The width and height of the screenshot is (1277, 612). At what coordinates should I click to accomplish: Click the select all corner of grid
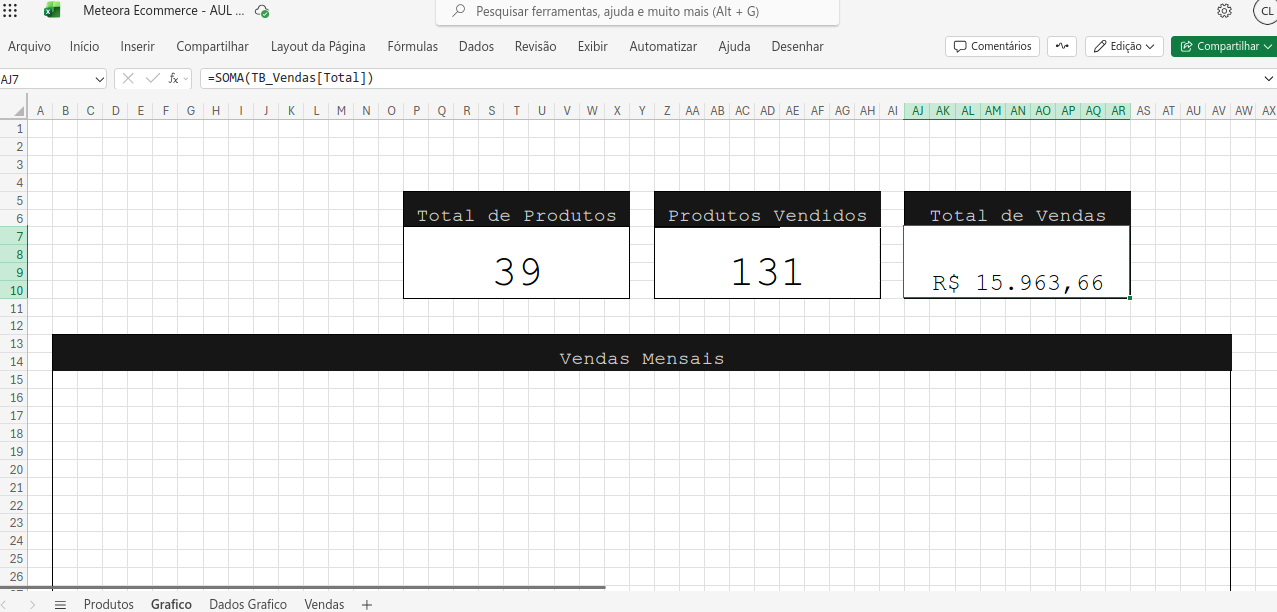coord(13,111)
